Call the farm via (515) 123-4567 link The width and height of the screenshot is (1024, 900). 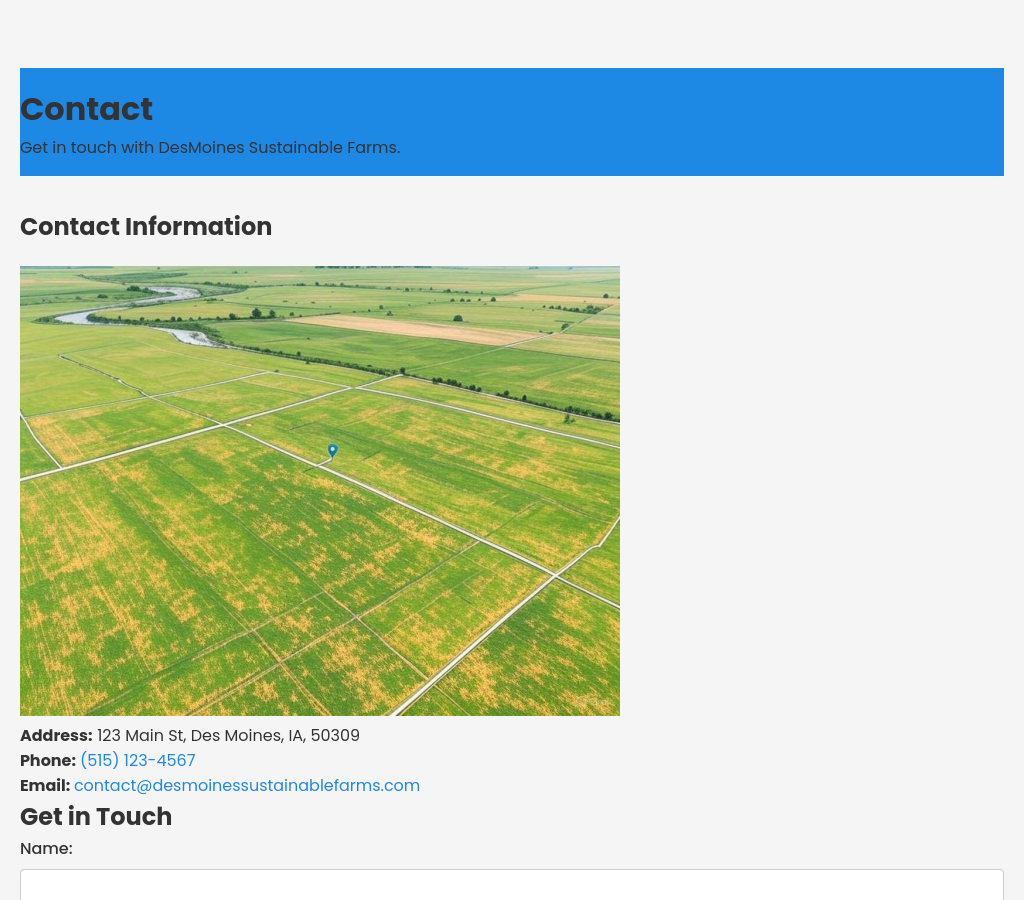click(137, 760)
